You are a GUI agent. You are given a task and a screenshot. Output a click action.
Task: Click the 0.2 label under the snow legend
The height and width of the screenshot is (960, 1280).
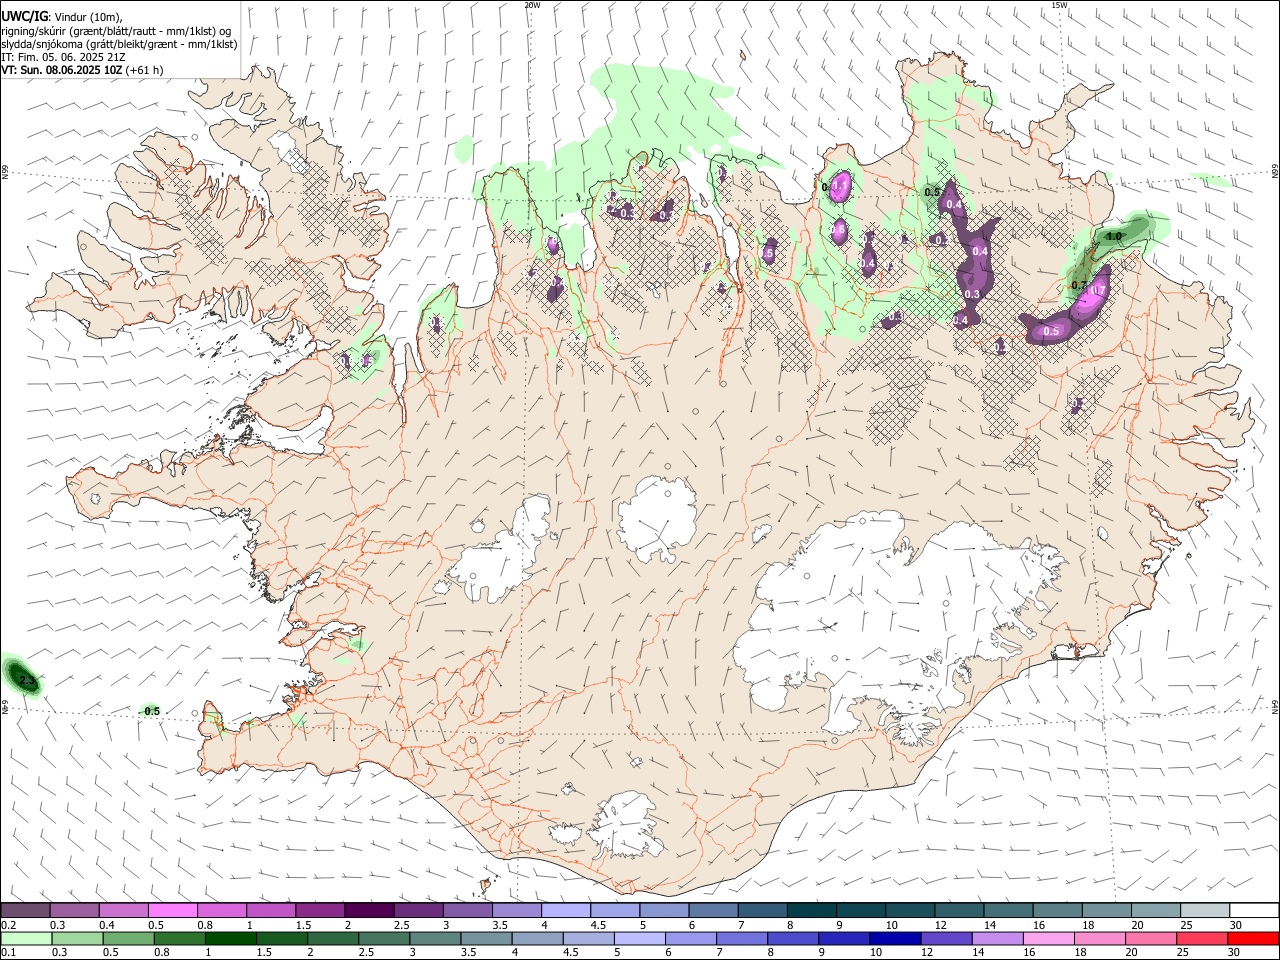[x=8, y=925]
